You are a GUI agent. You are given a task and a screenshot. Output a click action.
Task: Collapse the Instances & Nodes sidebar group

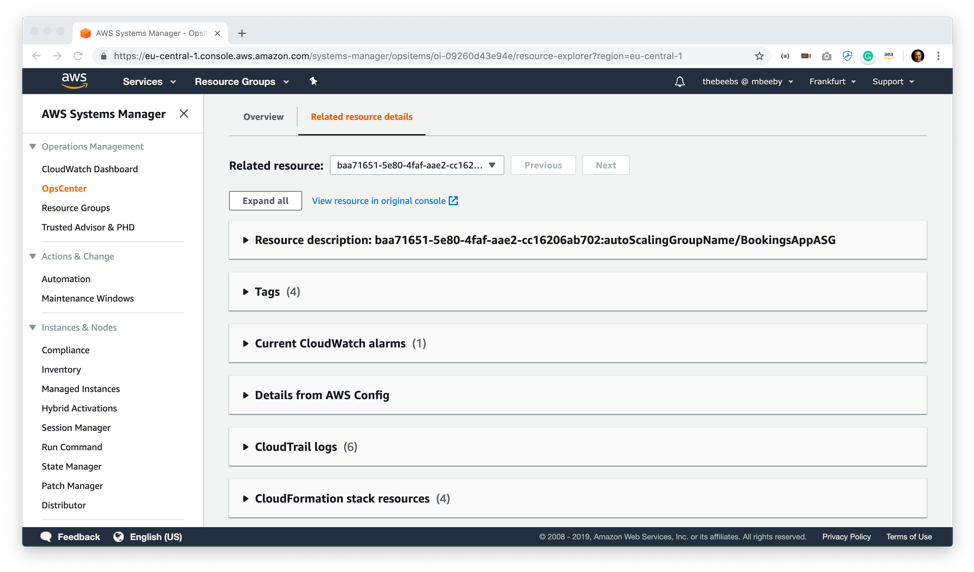coord(33,327)
